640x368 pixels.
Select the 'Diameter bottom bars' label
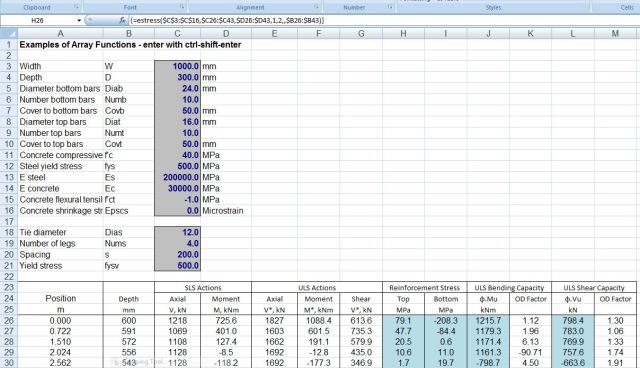(60, 89)
